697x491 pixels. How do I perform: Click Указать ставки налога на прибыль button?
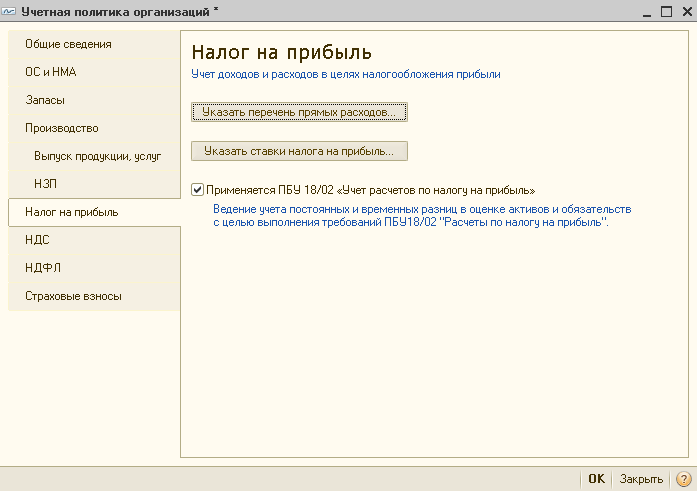coord(299,151)
